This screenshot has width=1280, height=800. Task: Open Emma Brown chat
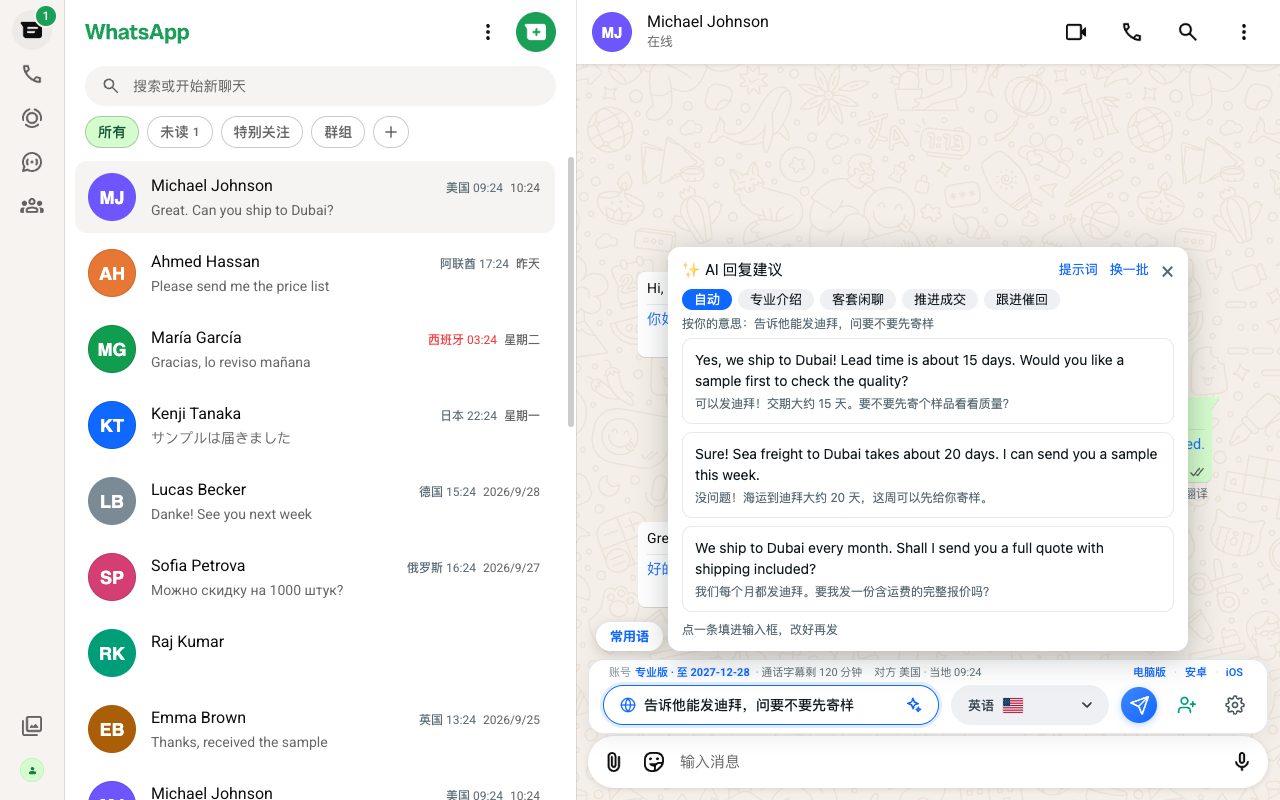coord(315,730)
